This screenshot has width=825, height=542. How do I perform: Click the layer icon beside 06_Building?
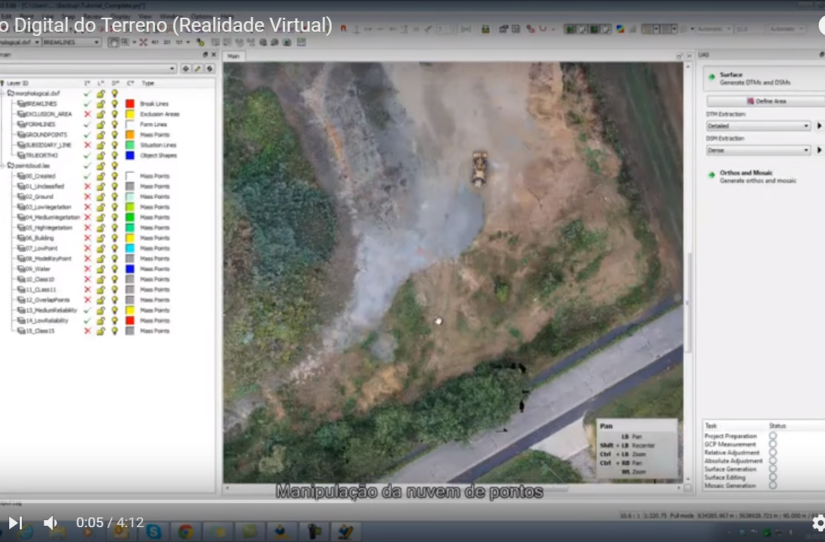(x=22, y=238)
